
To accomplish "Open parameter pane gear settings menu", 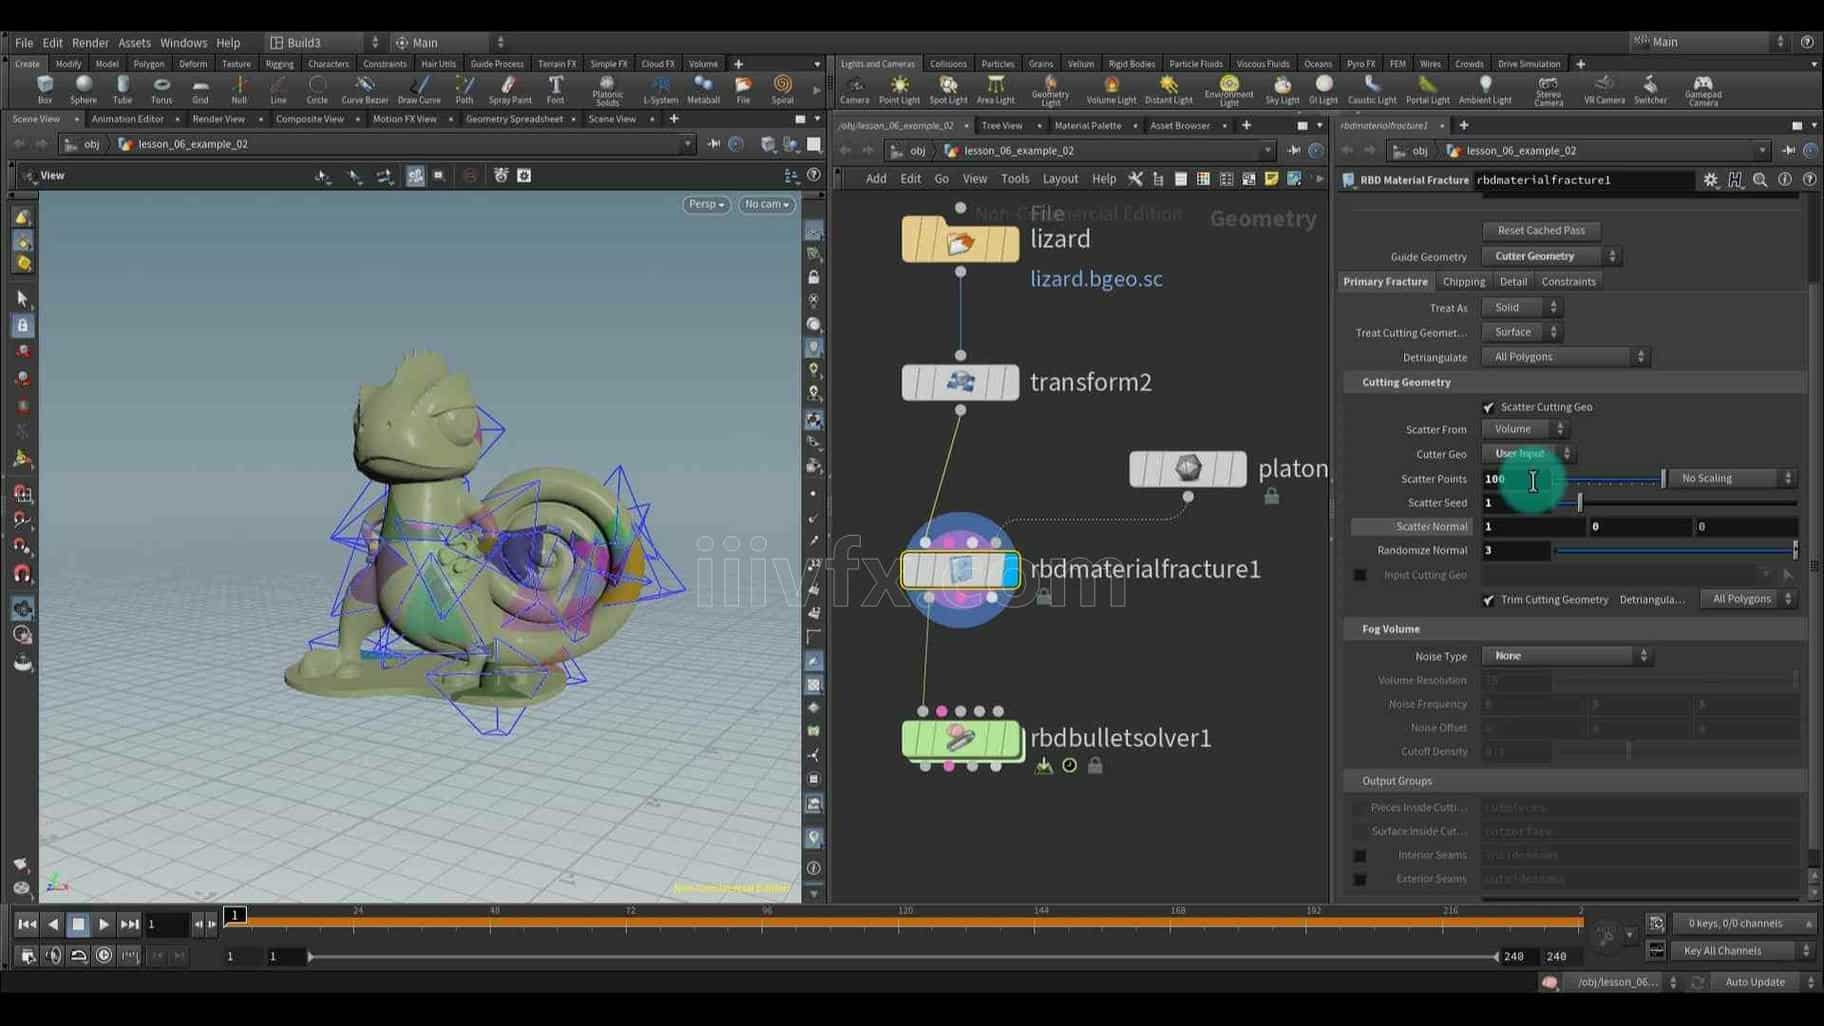I will pos(1711,180).
